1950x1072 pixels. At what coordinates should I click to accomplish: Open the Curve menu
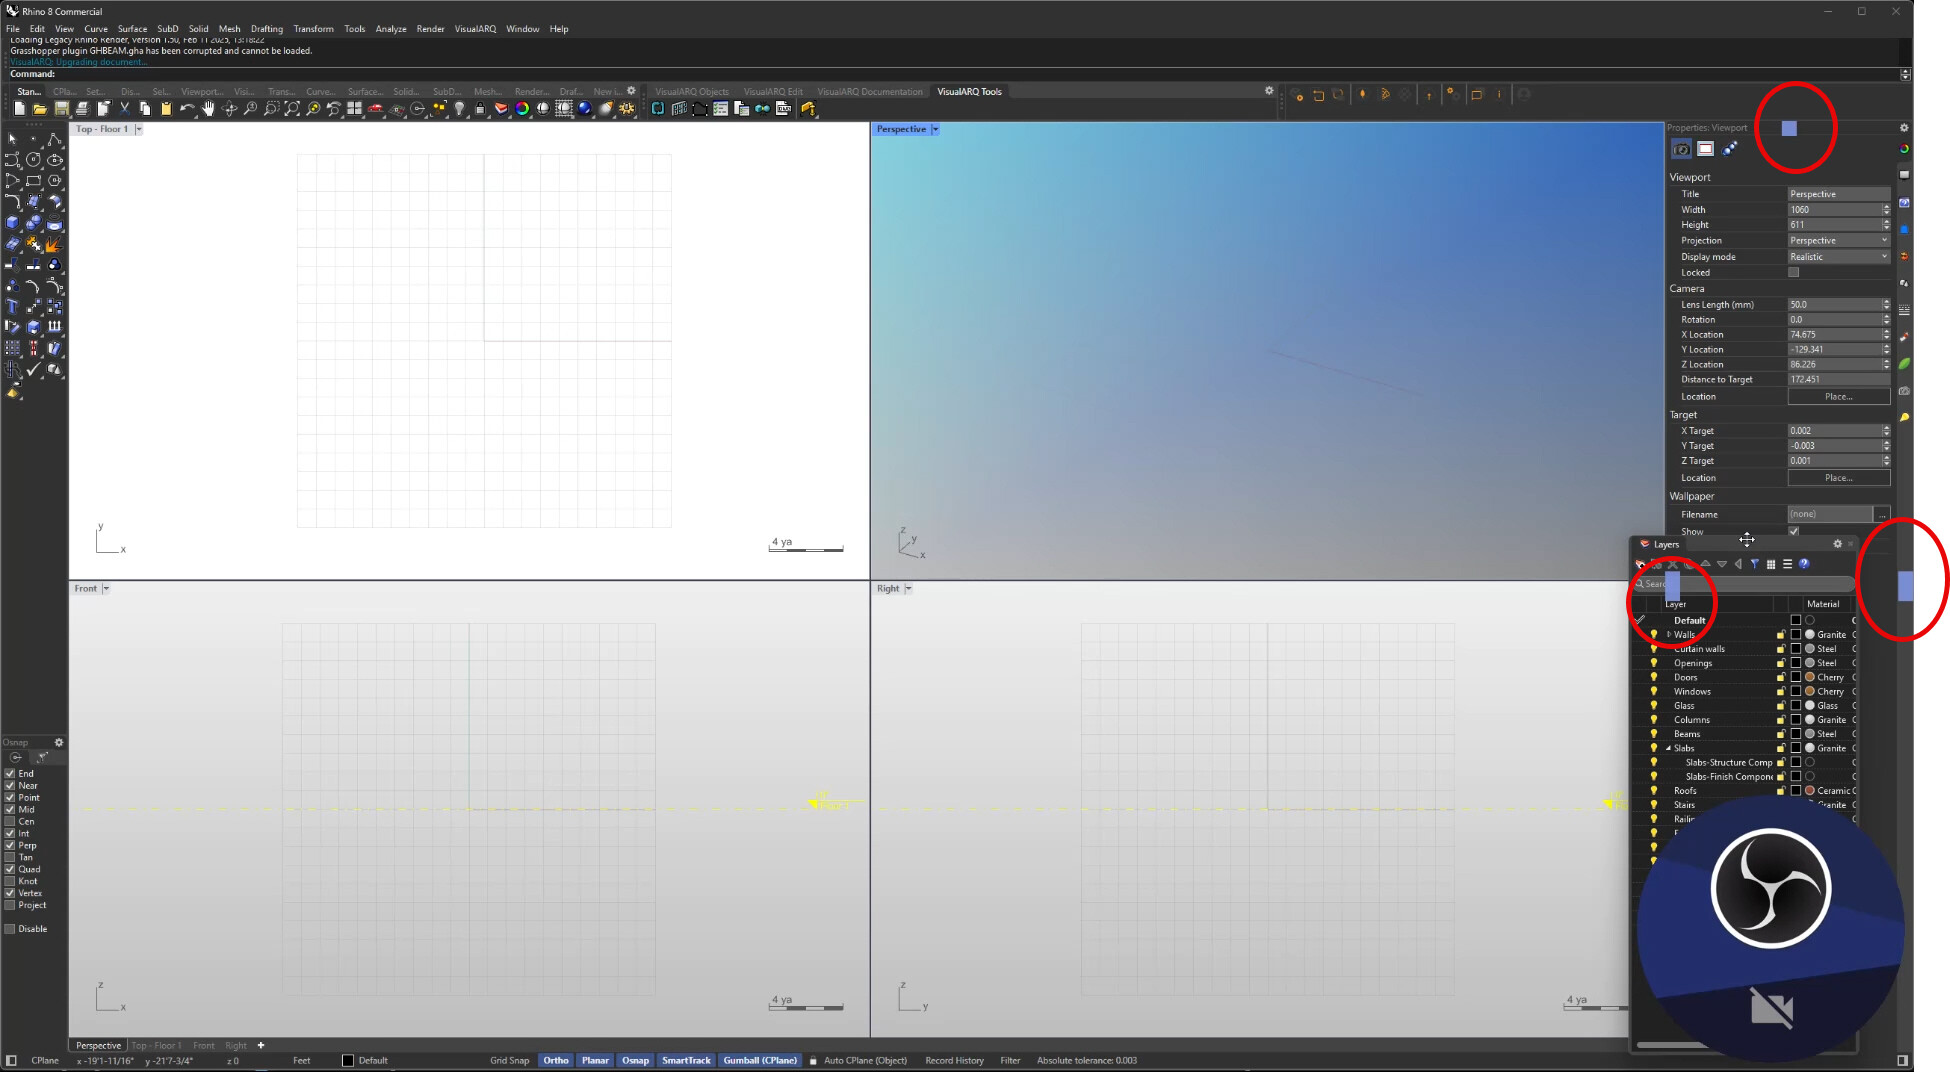pyautogui.click(x=96, y=29)
